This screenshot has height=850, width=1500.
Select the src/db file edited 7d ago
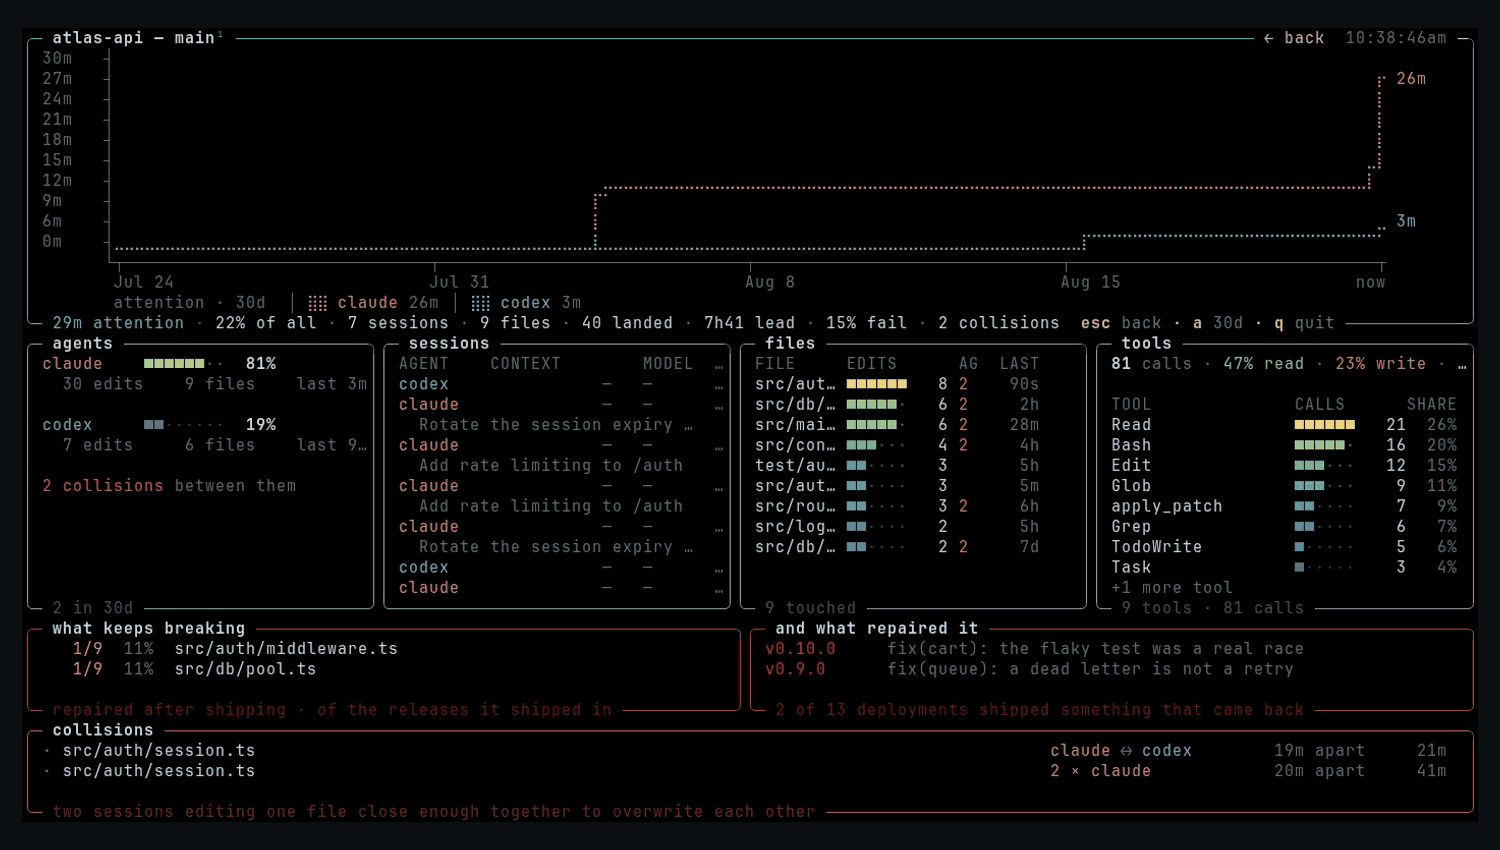[x=897, y=547]
